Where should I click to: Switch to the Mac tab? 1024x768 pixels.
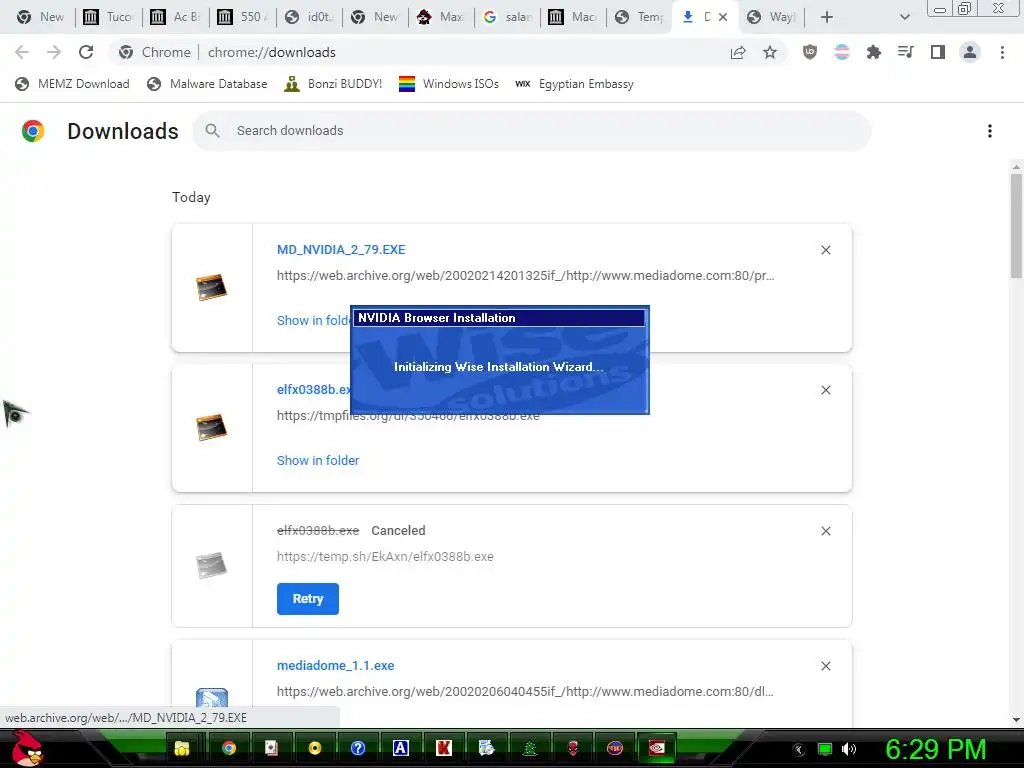click(x=574, y=17)
